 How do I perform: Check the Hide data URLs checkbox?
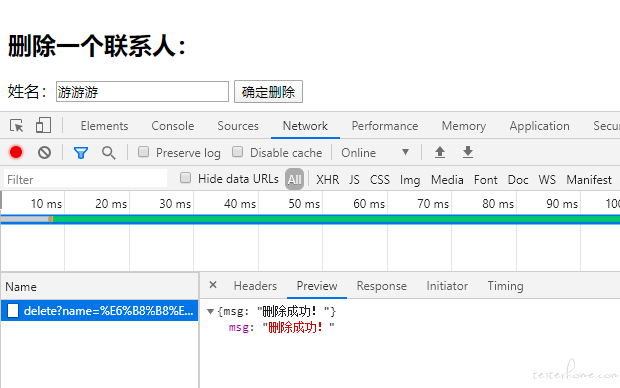pyautogui.click(x=185, y=178)
